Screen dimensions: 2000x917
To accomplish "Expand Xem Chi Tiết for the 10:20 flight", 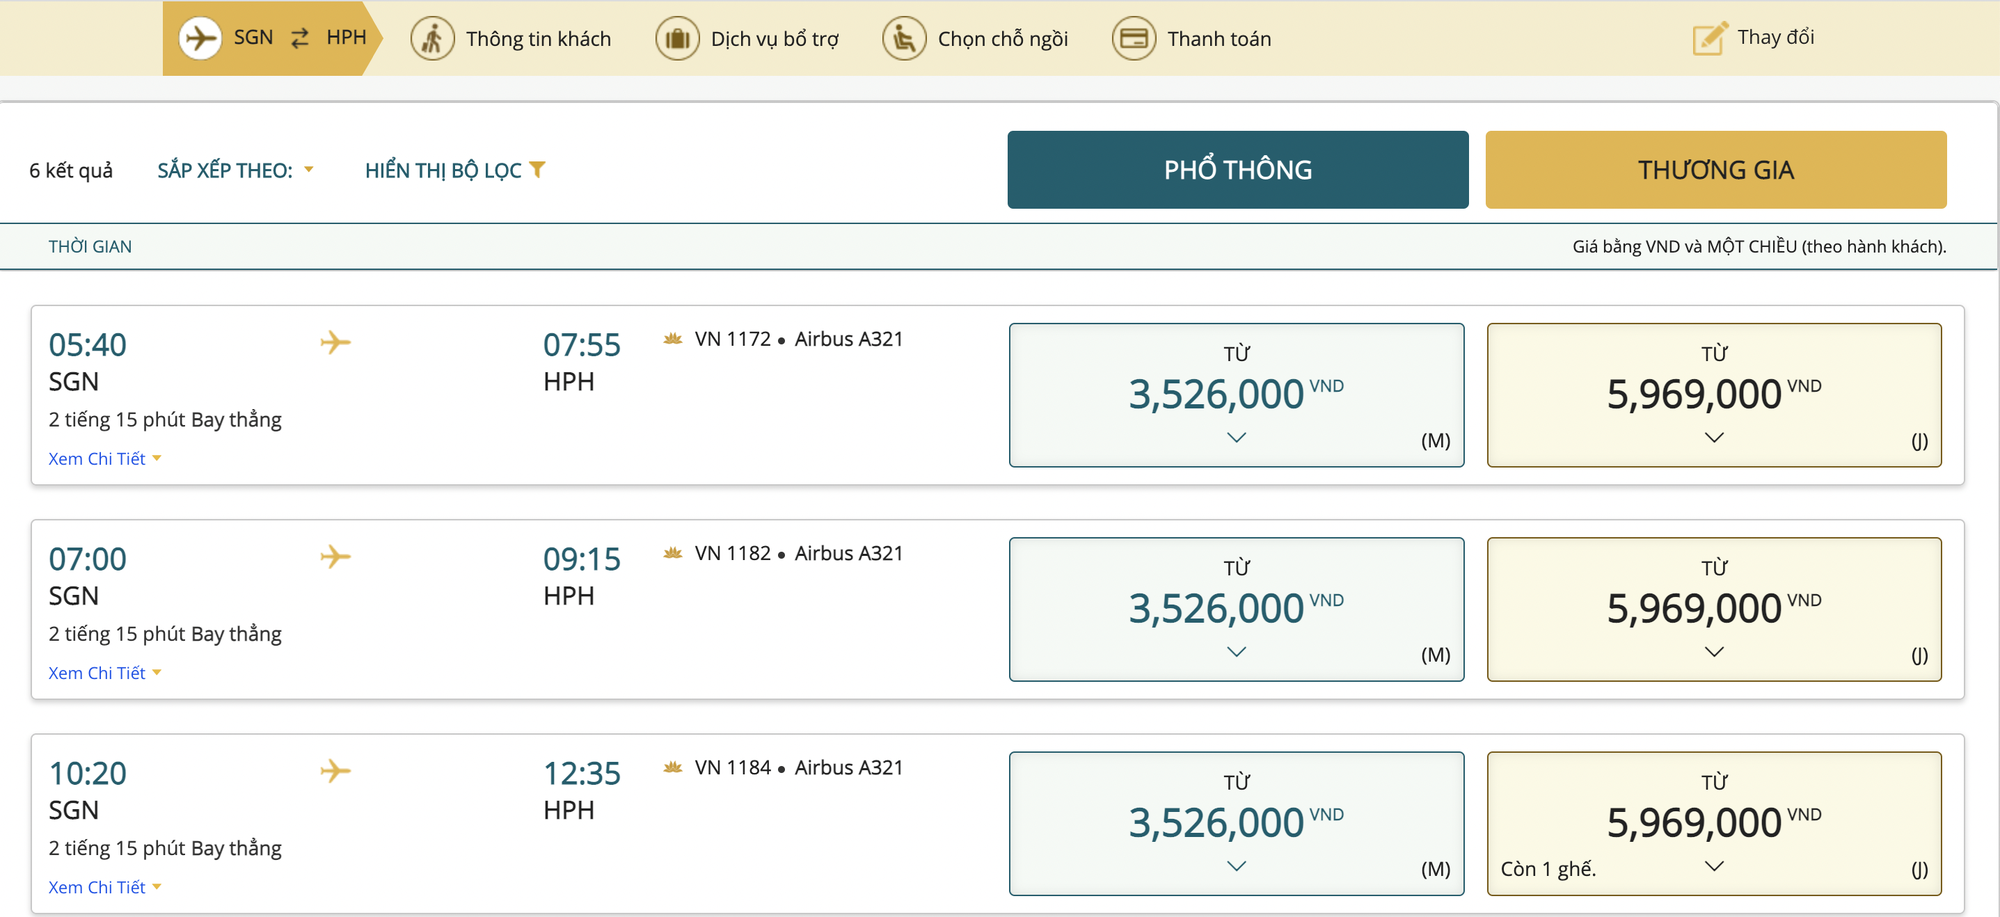I will [x=104, y=887].
